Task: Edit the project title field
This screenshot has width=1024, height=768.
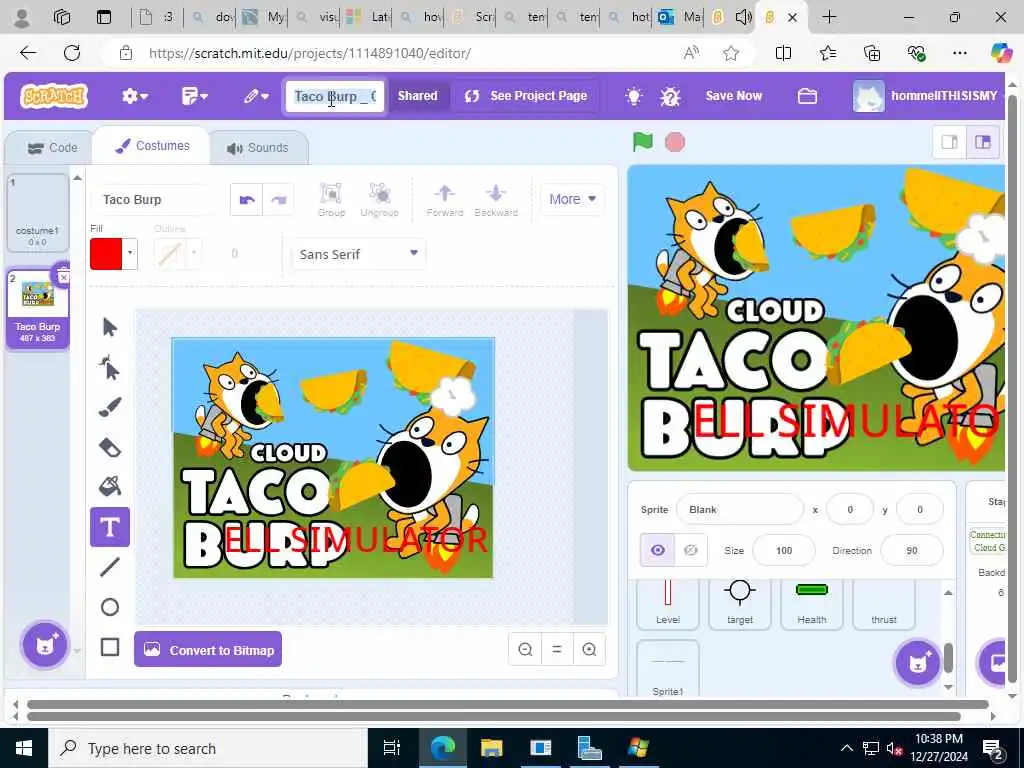Action: [x=334, y=96]
